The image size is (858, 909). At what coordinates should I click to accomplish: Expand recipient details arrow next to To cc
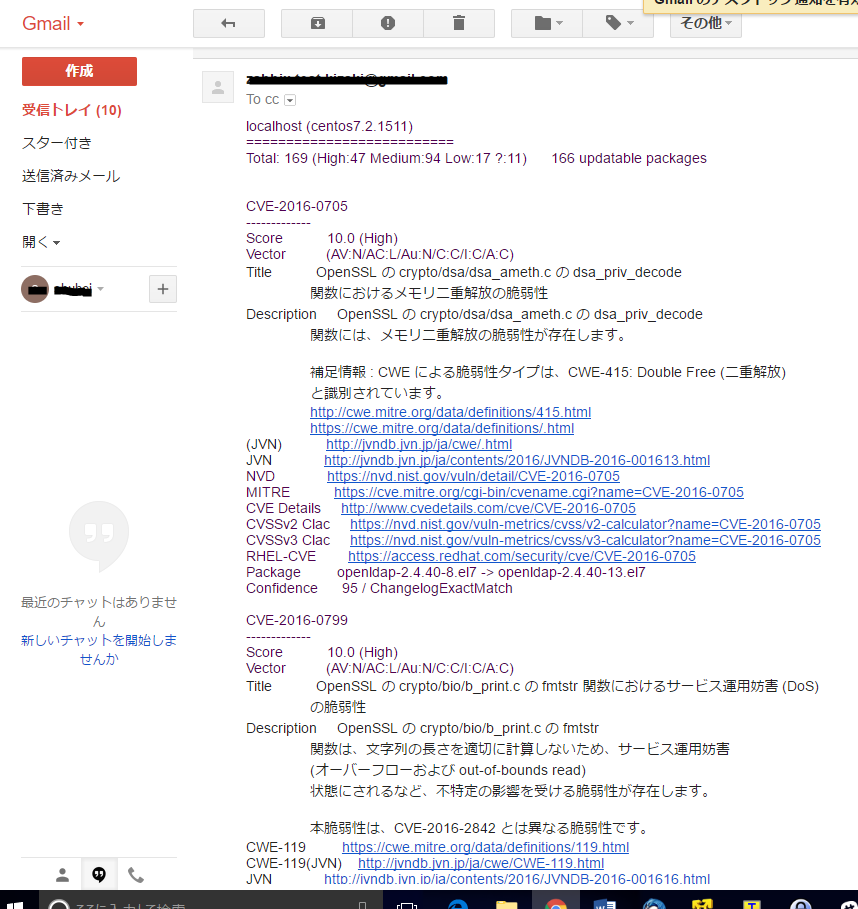pyautogui.click(x=290, y=100)
